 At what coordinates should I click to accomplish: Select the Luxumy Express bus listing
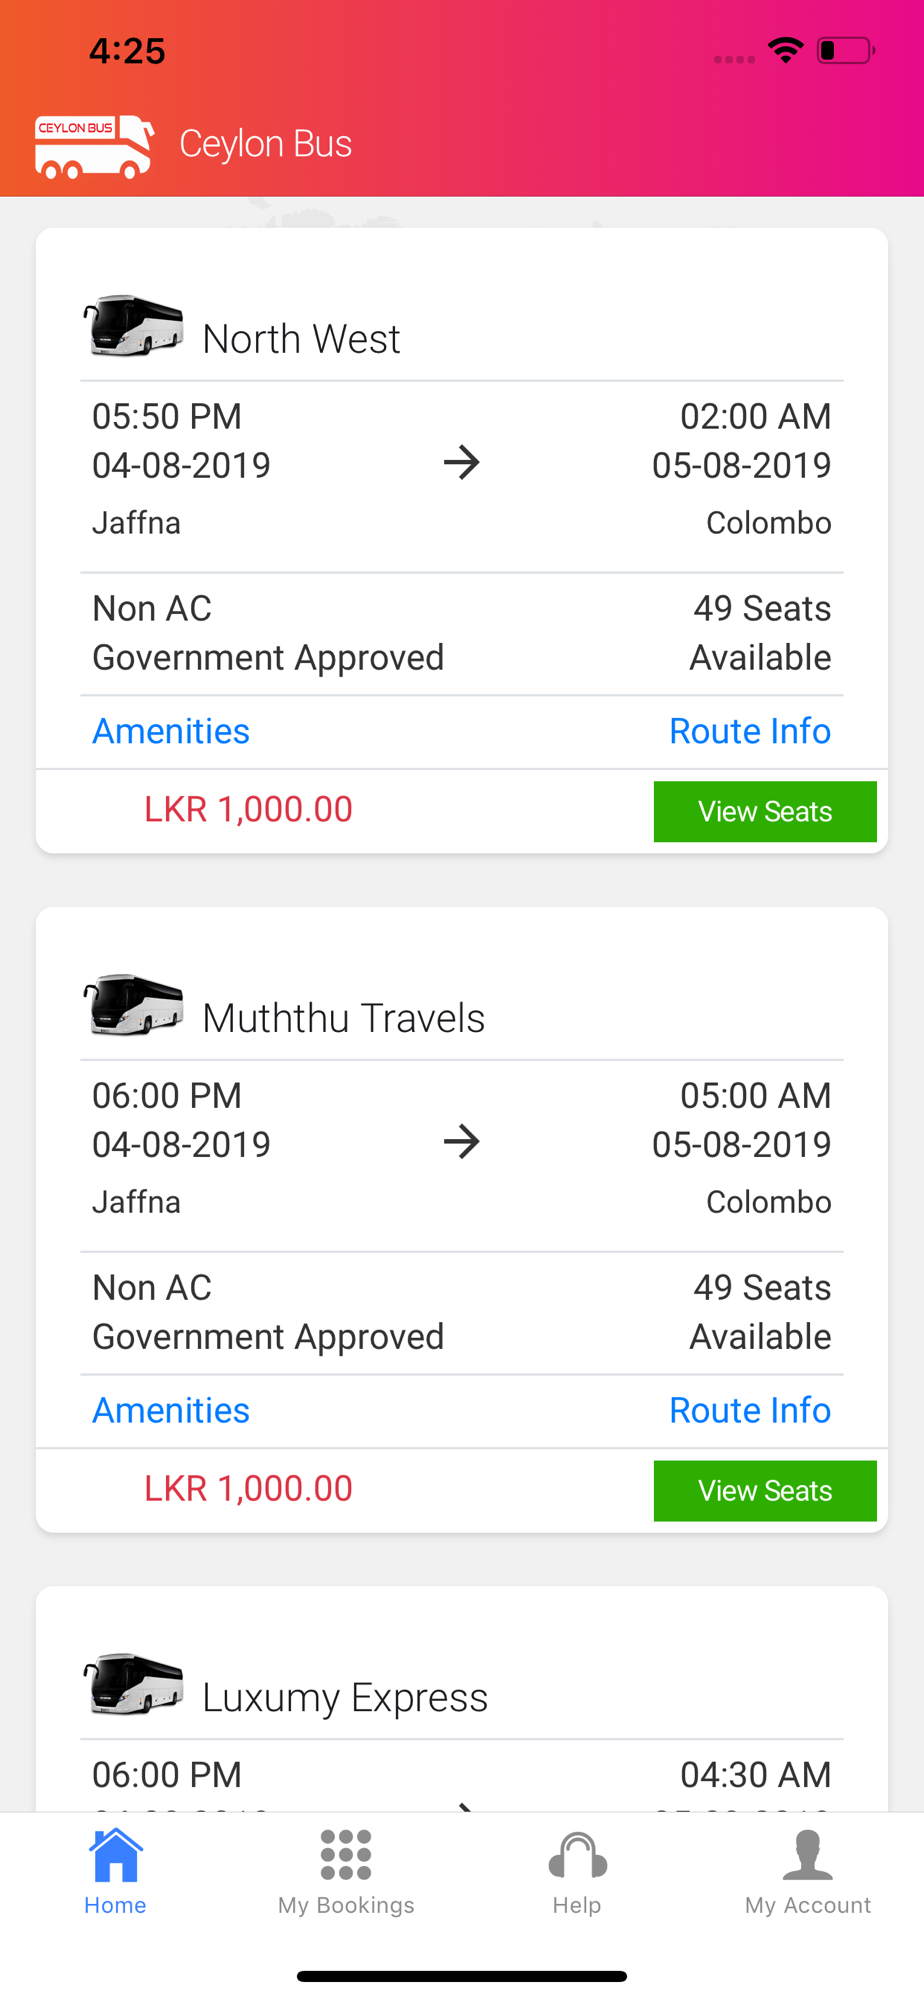point(462,1699)
